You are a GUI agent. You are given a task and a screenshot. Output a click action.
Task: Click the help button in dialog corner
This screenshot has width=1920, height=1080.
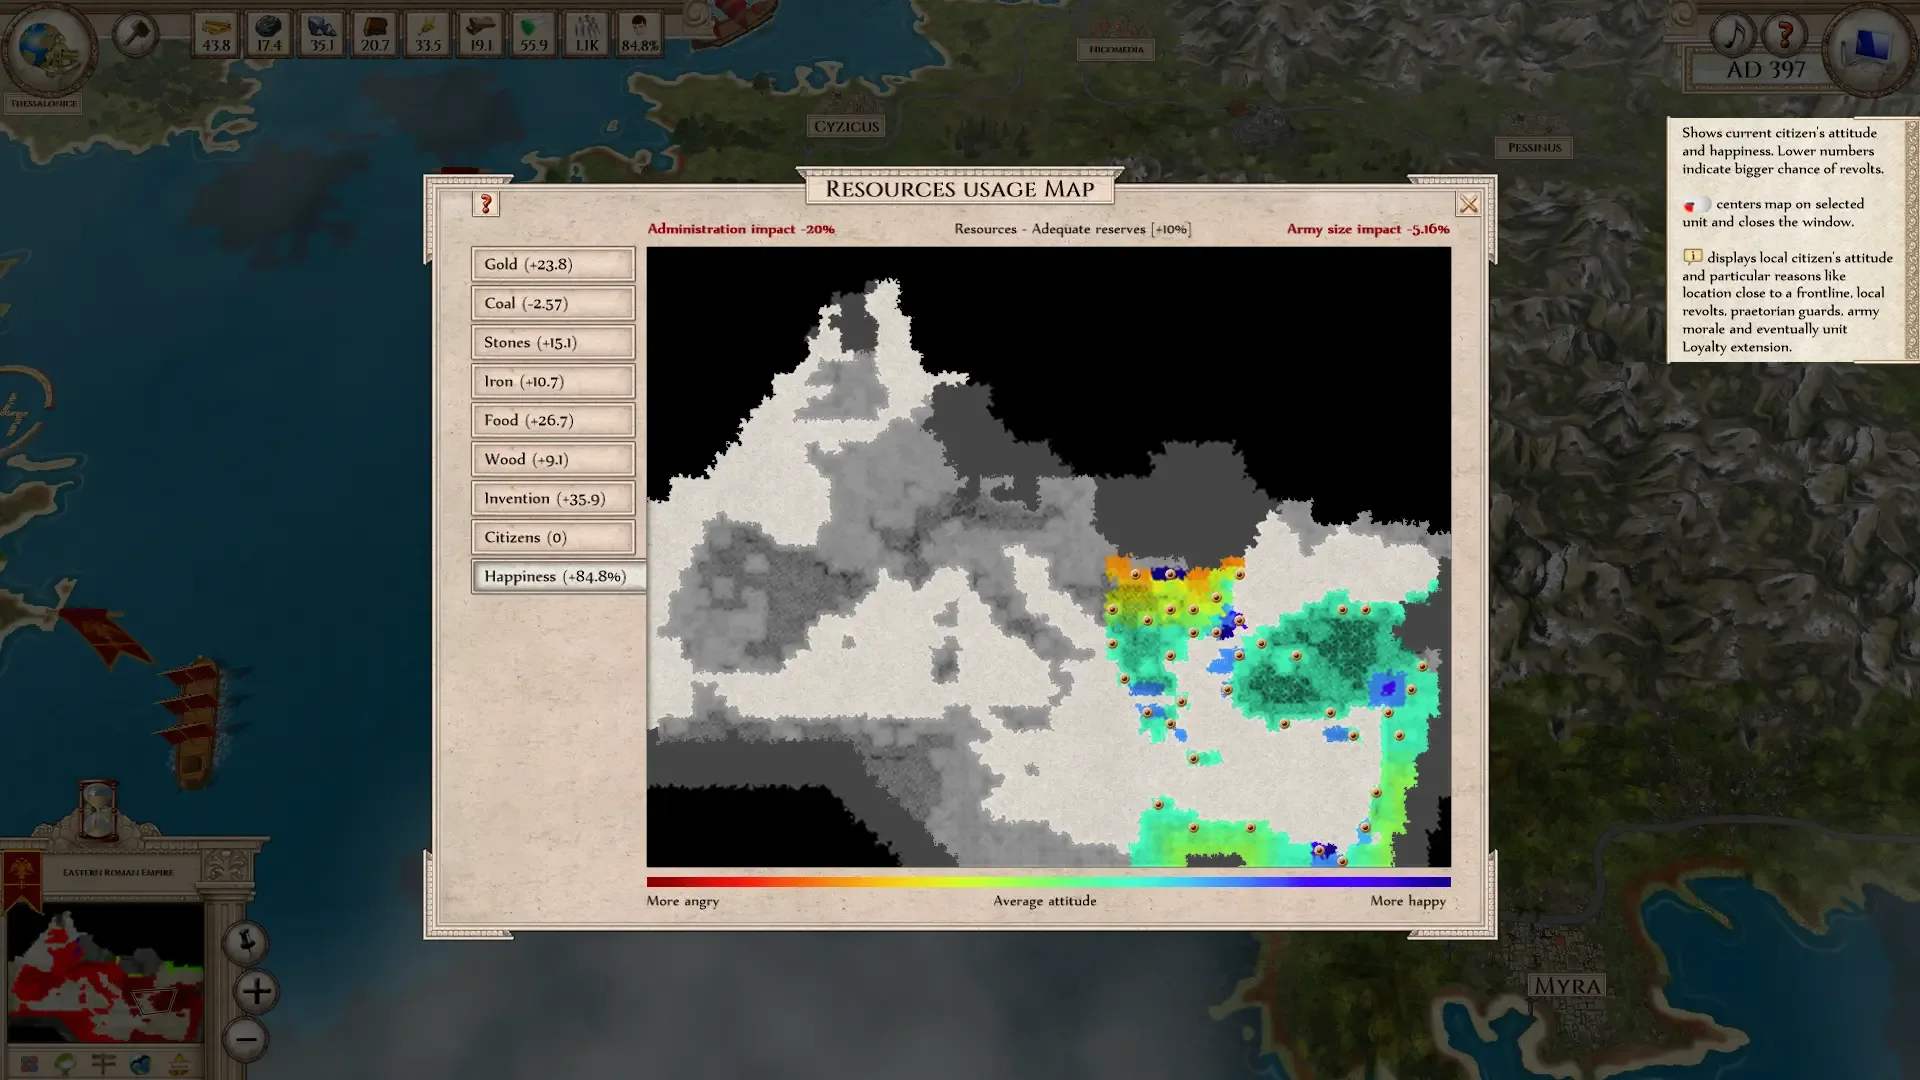(x=486, y=204)
